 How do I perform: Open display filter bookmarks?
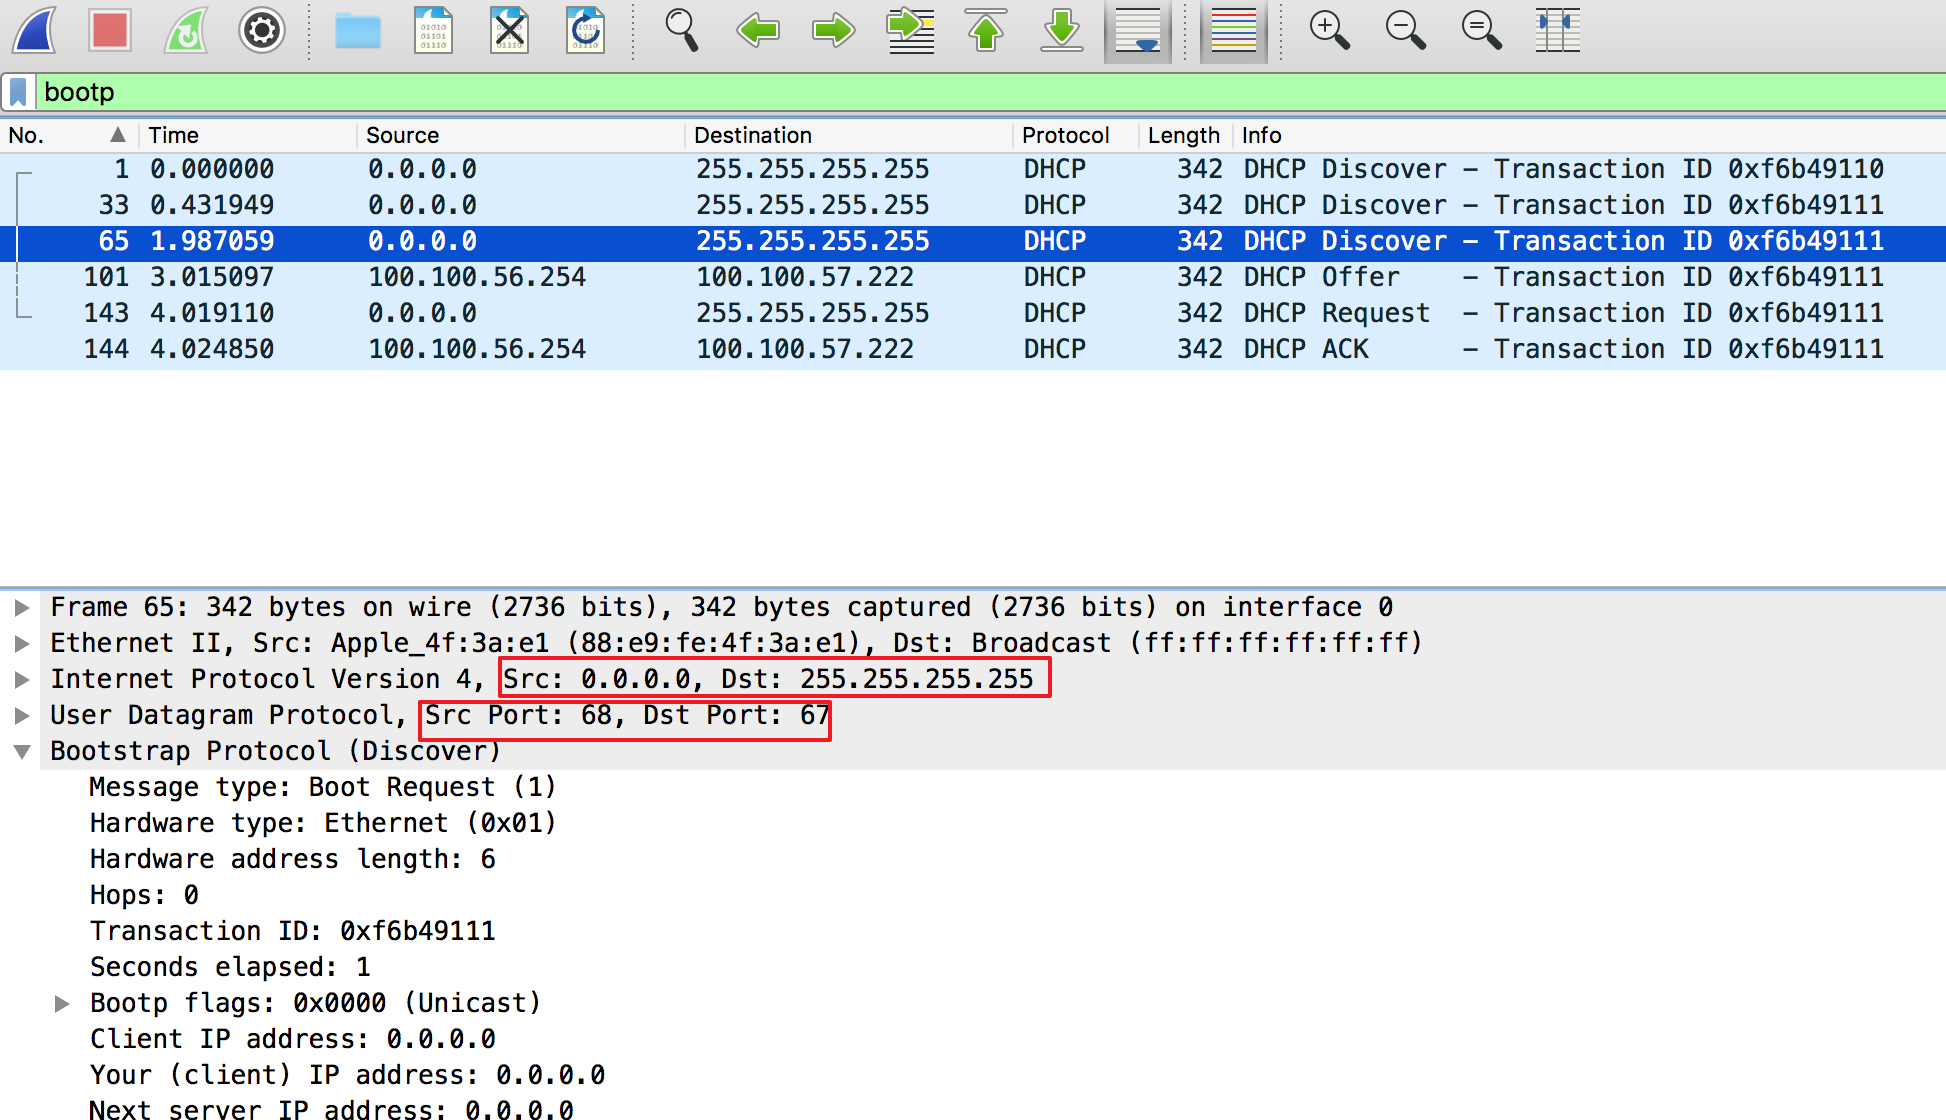(20, 92)
